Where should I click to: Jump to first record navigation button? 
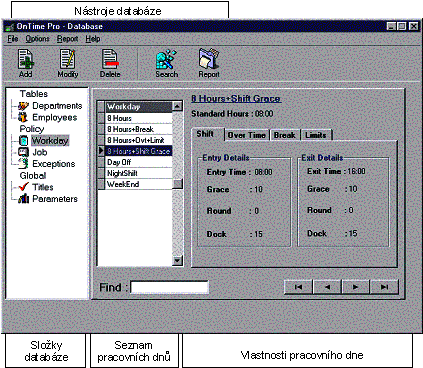click(x=298, y=287)
